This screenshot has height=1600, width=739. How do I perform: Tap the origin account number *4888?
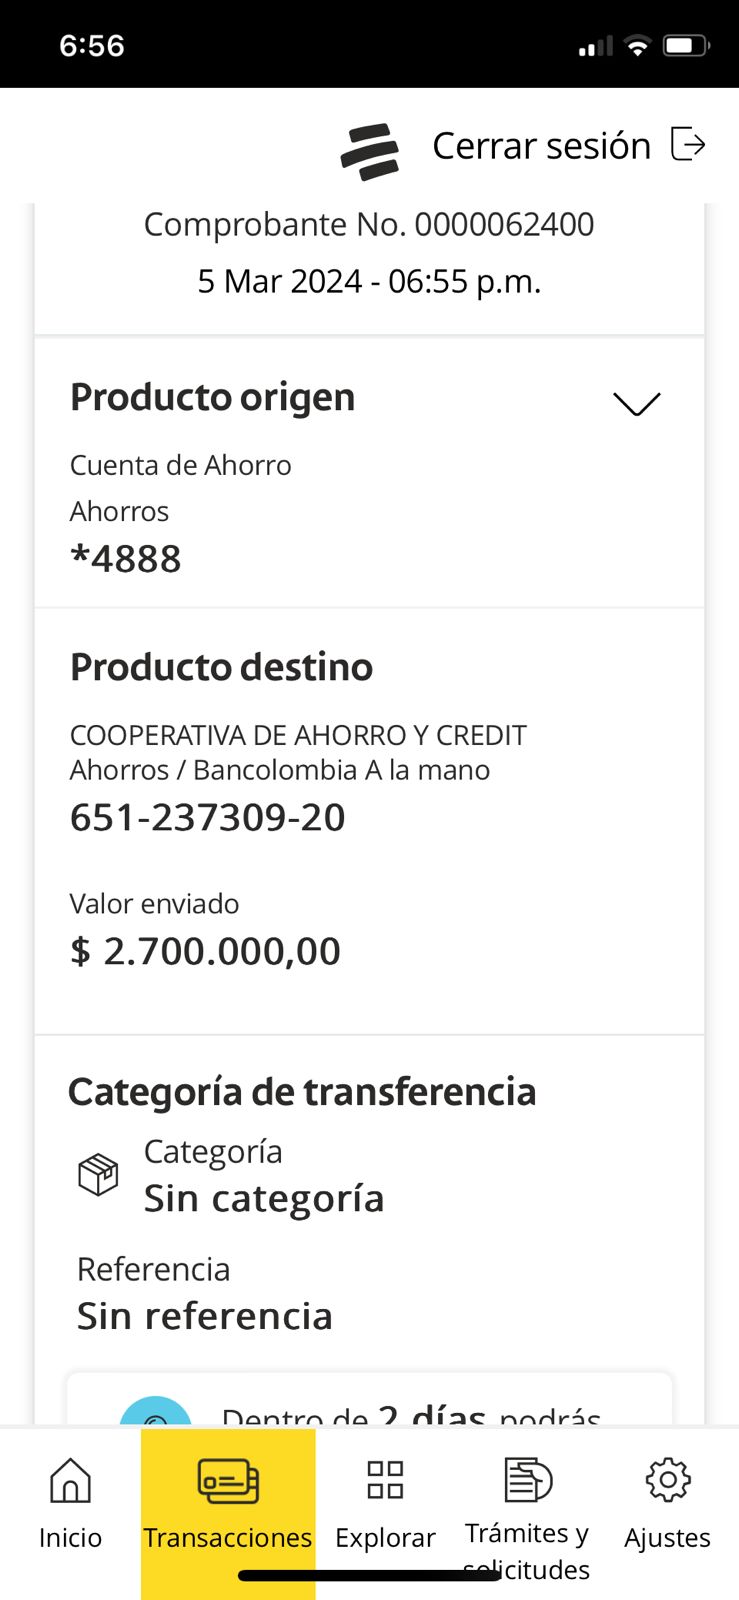point(126,559)
